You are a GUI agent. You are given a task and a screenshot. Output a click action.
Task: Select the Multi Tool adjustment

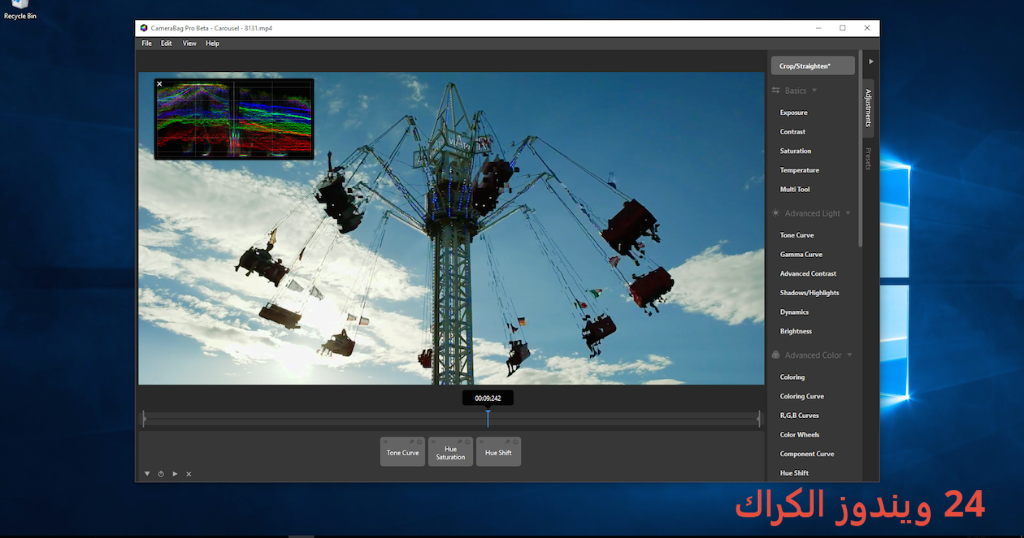795,189
